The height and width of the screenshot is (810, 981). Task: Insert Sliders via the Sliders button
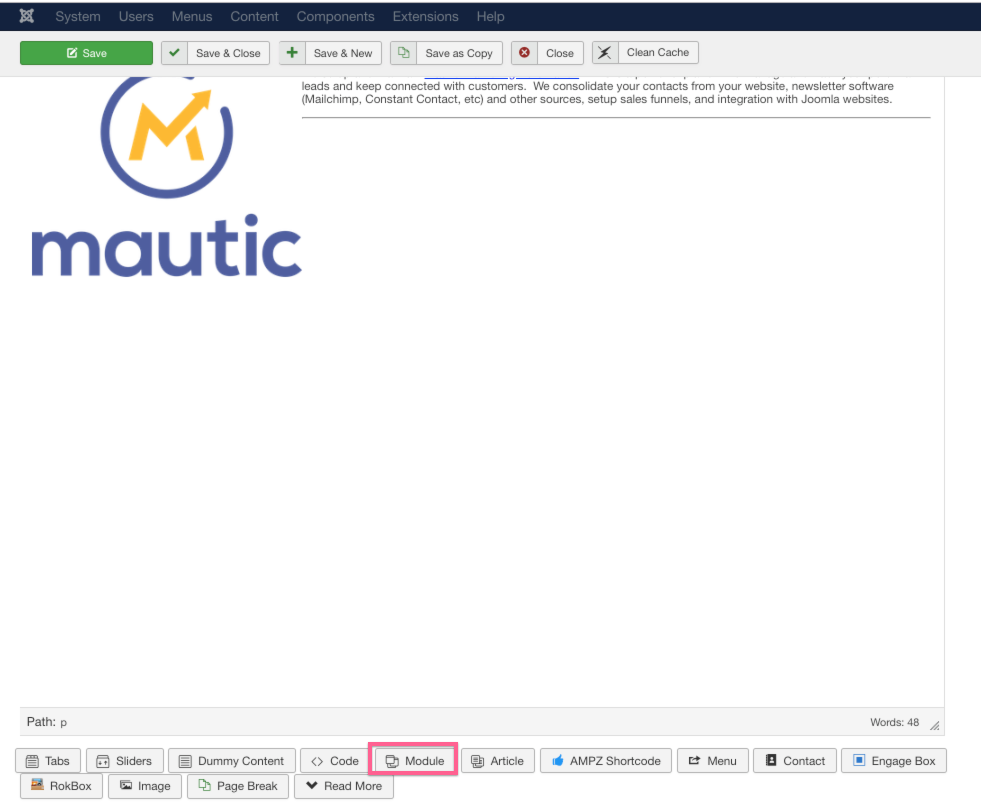click(125, 761)
